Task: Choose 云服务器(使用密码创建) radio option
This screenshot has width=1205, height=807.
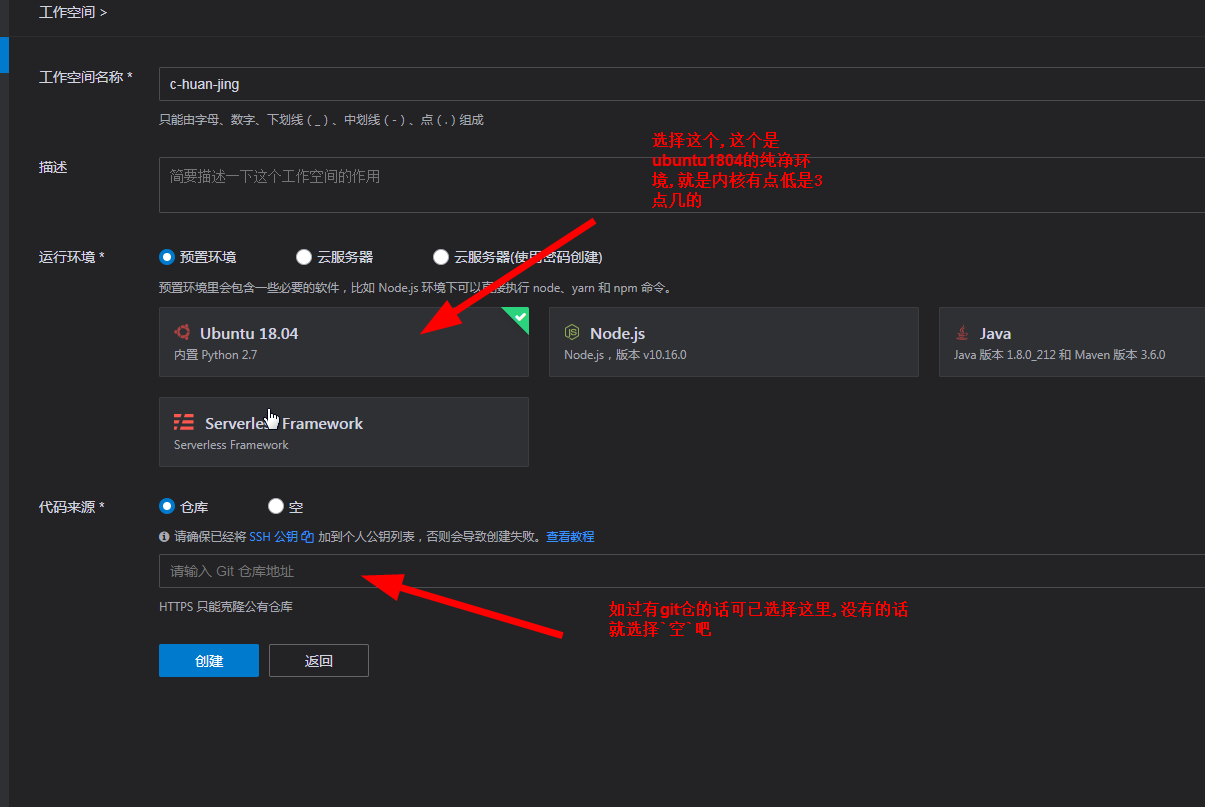Action: click(x=441, y=257)
